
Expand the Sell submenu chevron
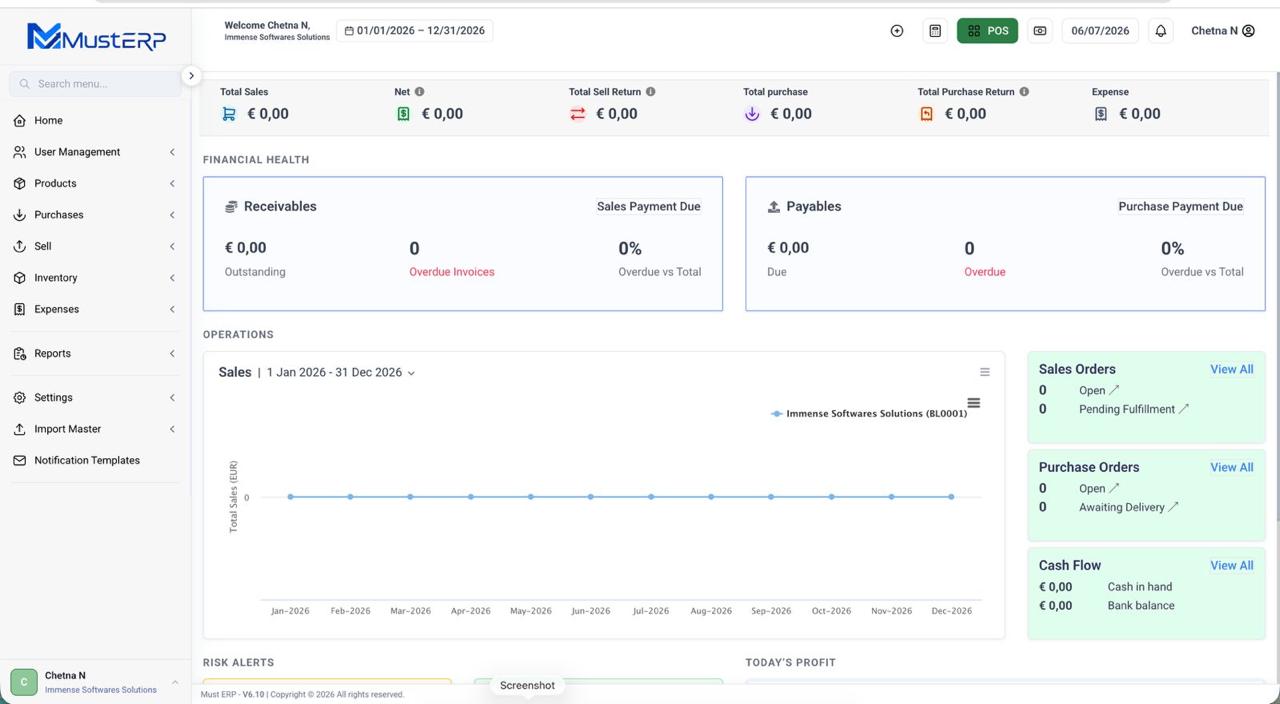click(172, 246)
